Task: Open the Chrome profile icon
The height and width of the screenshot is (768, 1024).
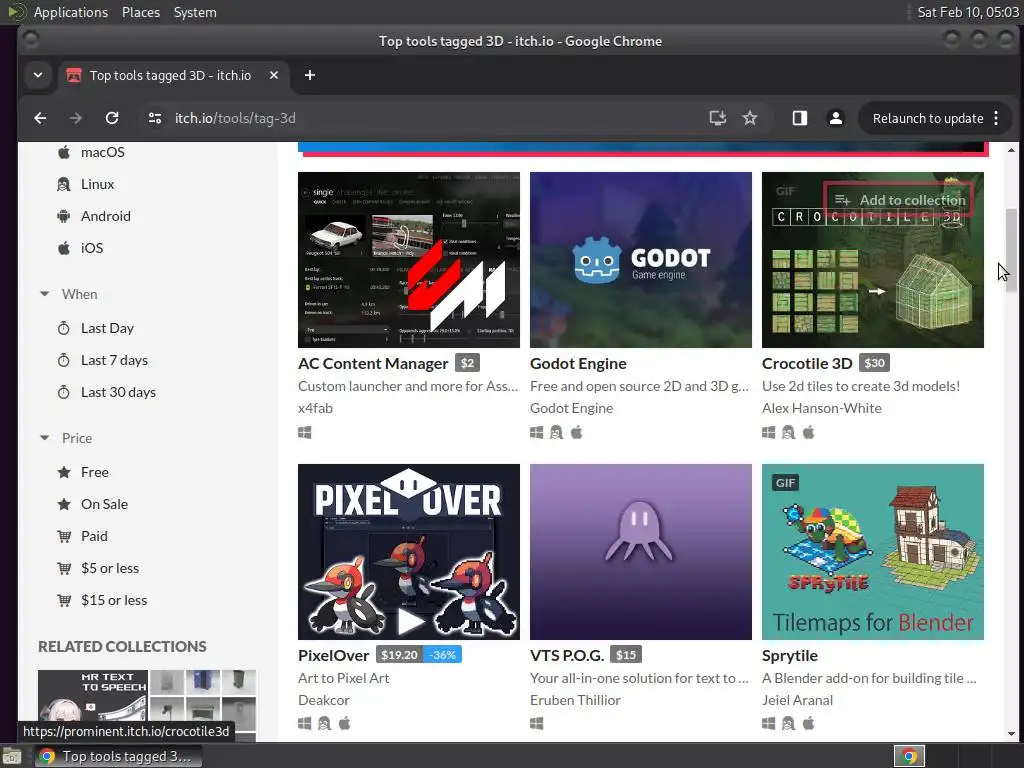Action: coord(835,118)
